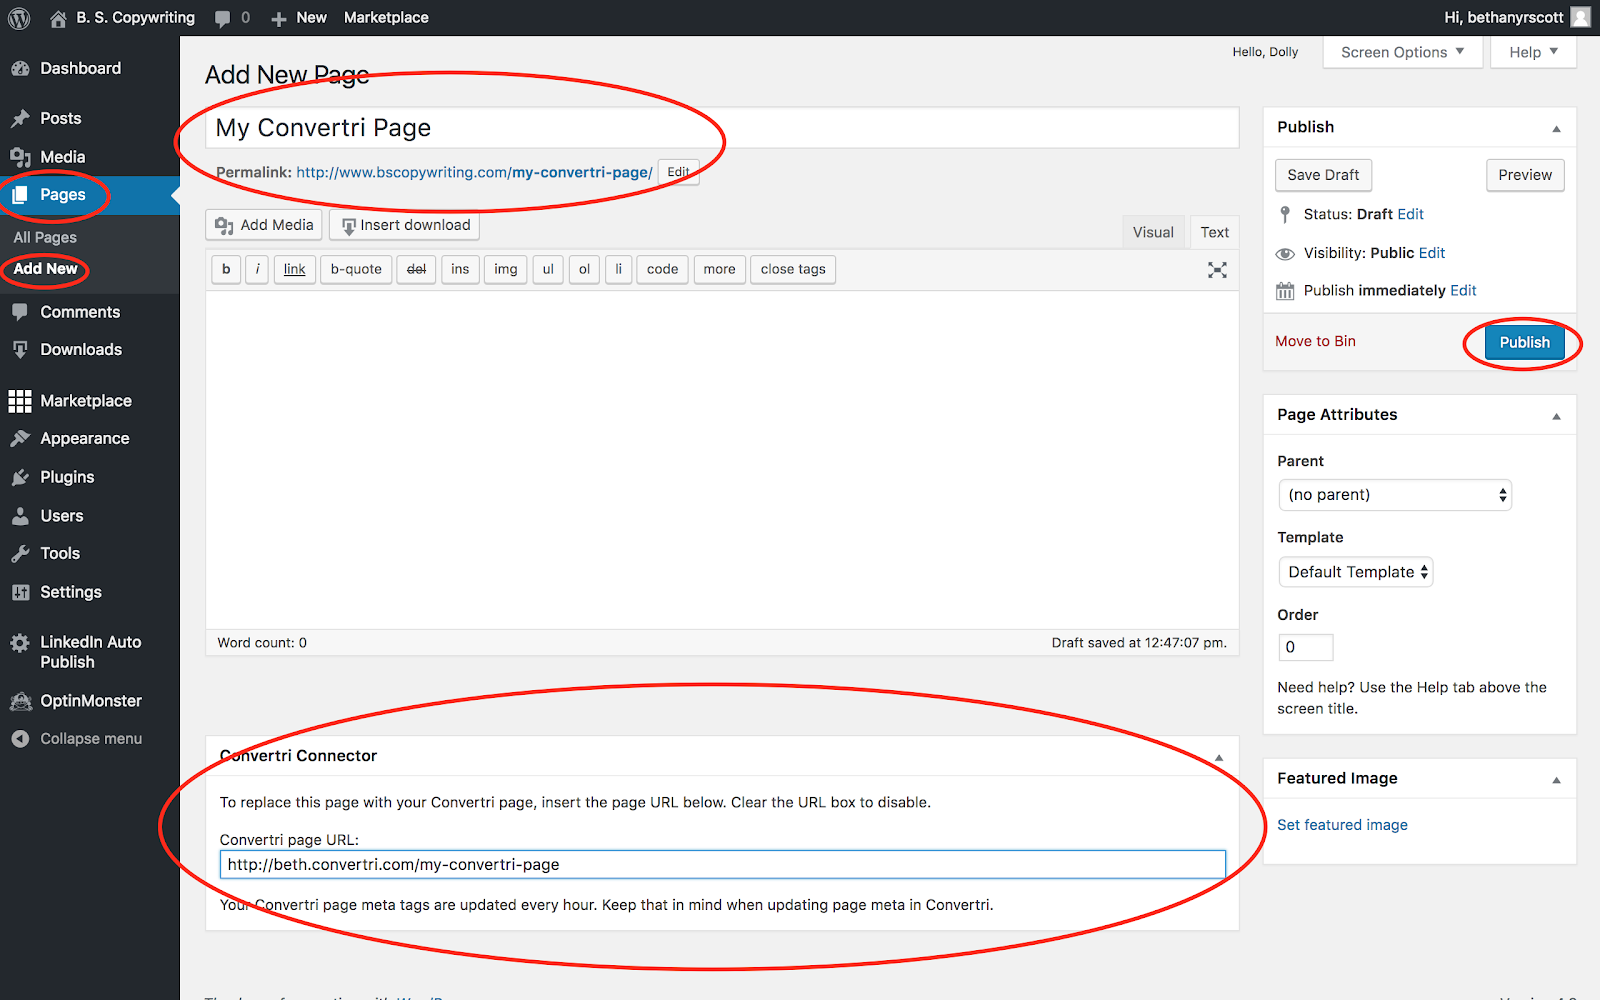This screenshot has width=1600, height=1000.
Task: Edit the publish immediately schedule
Action: (1463, 290)
